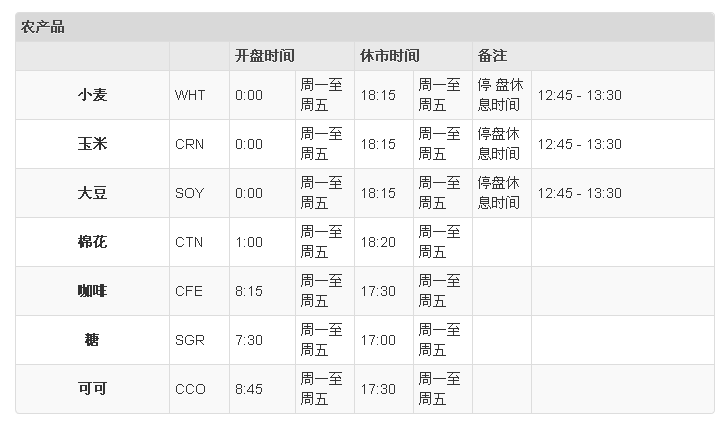Click the SOY symbol code
The image size is (728, 424).
click(x=189, y=193)
